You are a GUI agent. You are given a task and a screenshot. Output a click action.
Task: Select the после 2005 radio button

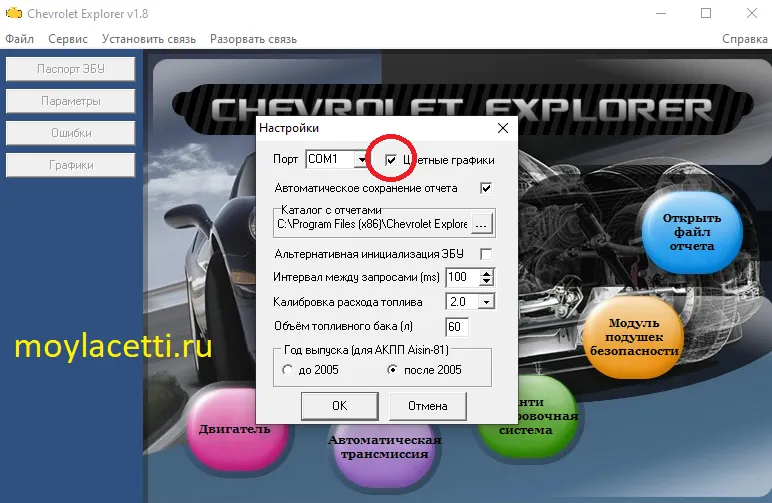click(392, 370)
